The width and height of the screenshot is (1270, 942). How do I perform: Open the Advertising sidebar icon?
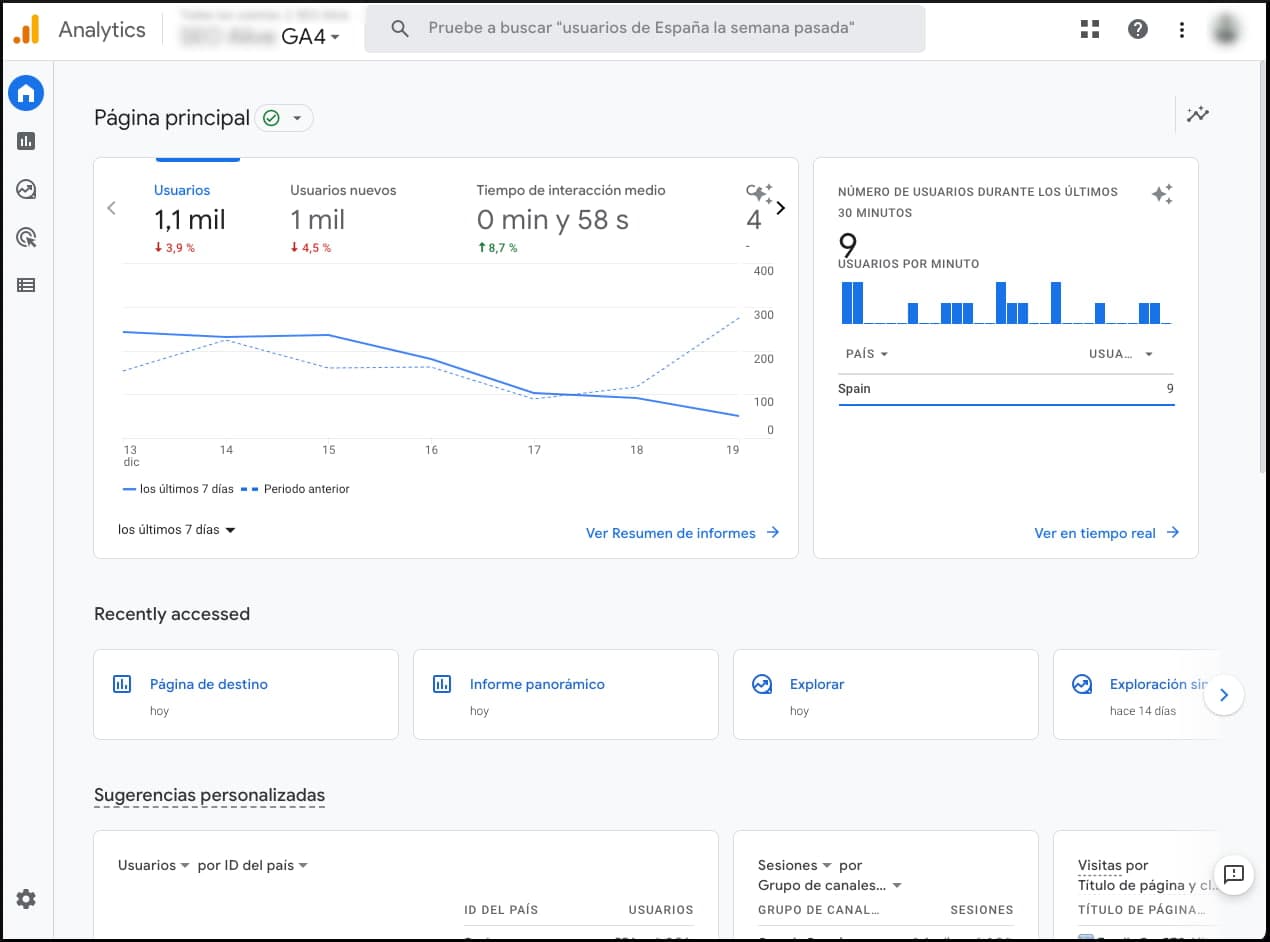(26, 237)
